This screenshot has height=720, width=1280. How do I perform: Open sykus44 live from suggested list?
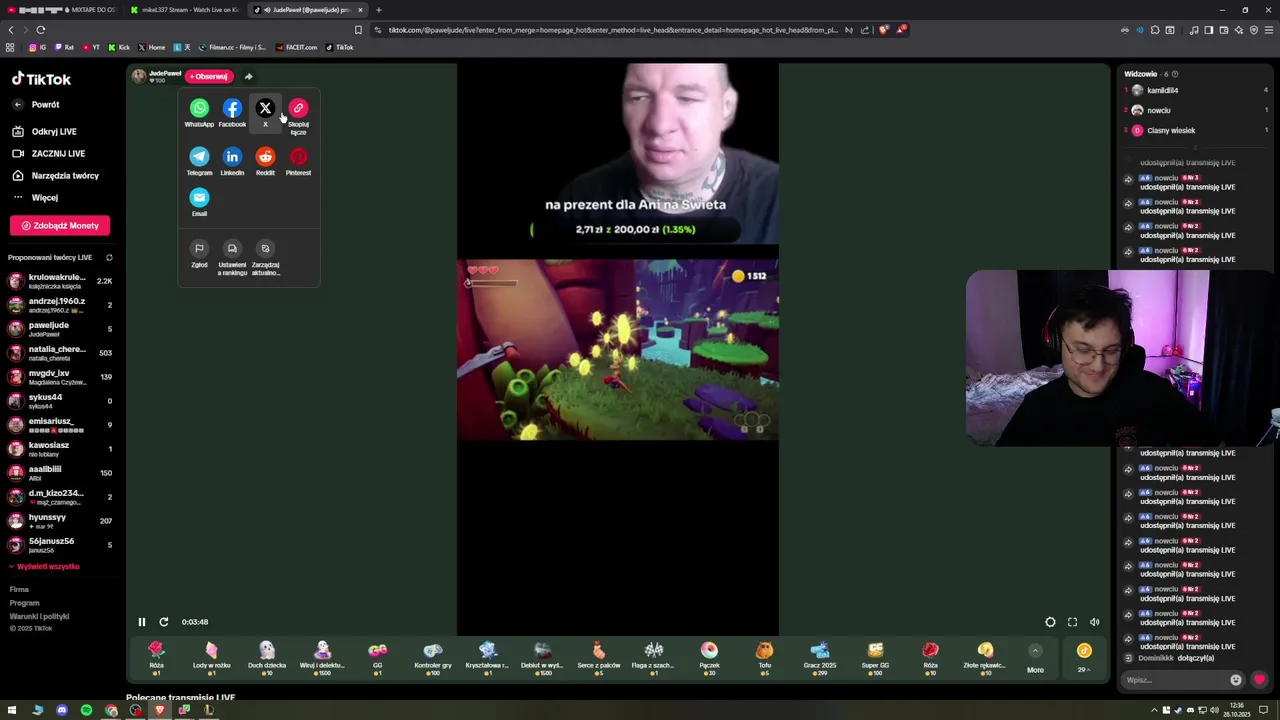(60, 401)
